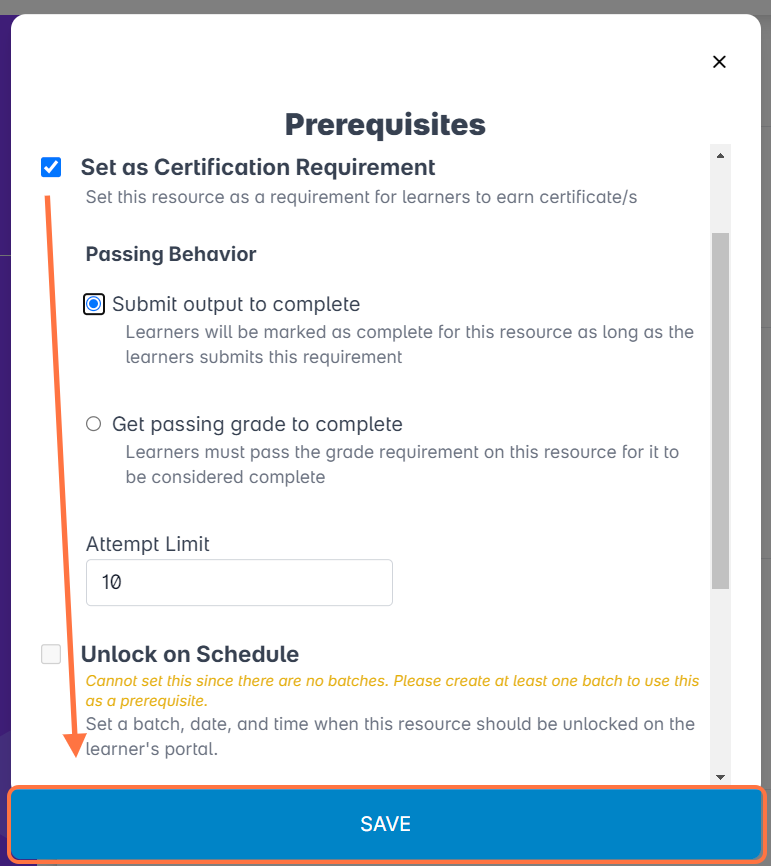Click the Passing Behavior section heading

tap(171, 254)
